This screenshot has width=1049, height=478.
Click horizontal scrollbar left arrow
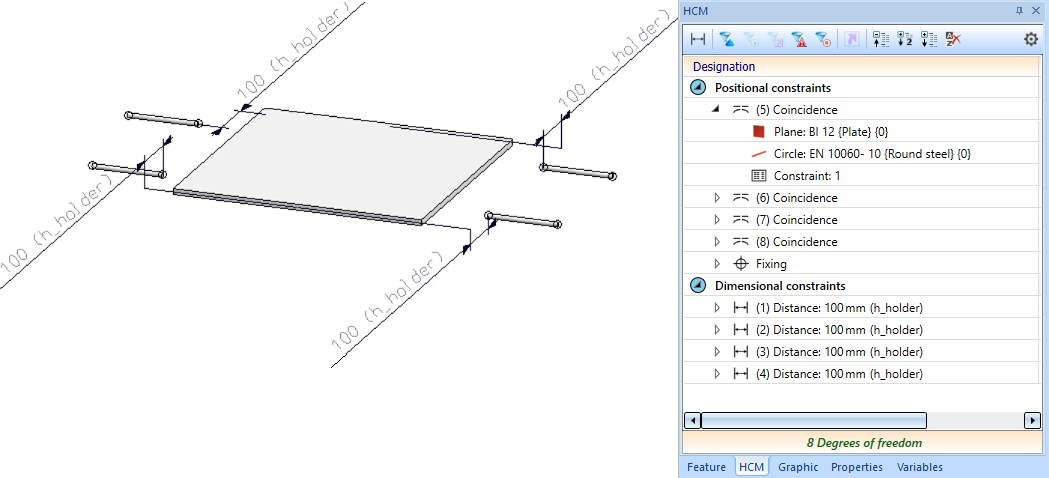click(x=692, y=420)
